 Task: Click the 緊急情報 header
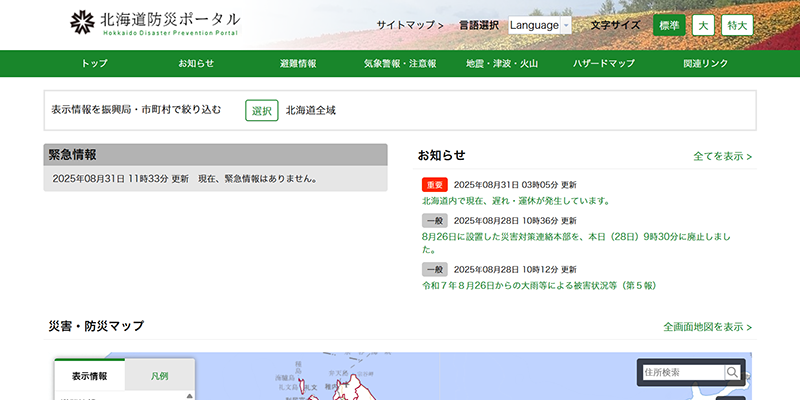tap(215, 155)
